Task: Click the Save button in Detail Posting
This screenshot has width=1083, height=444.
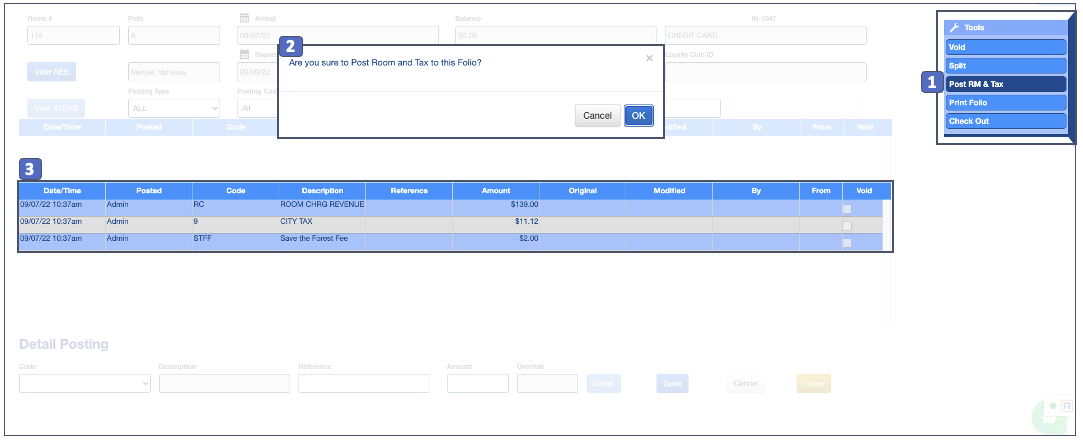Action: 672,383
